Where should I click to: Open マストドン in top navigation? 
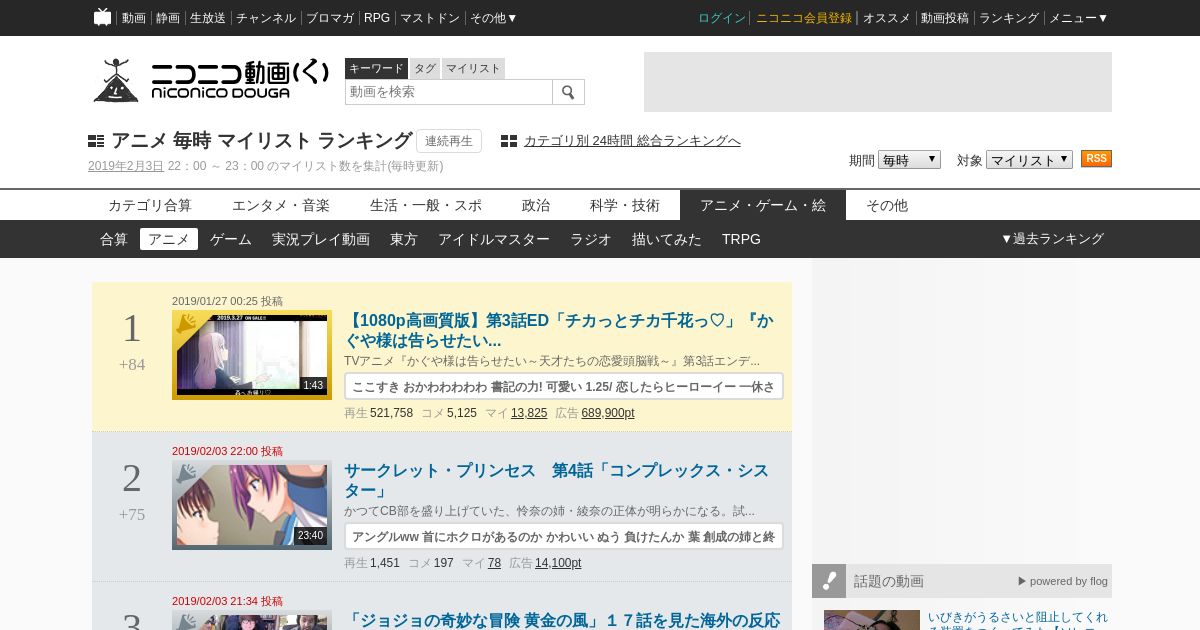430,18
